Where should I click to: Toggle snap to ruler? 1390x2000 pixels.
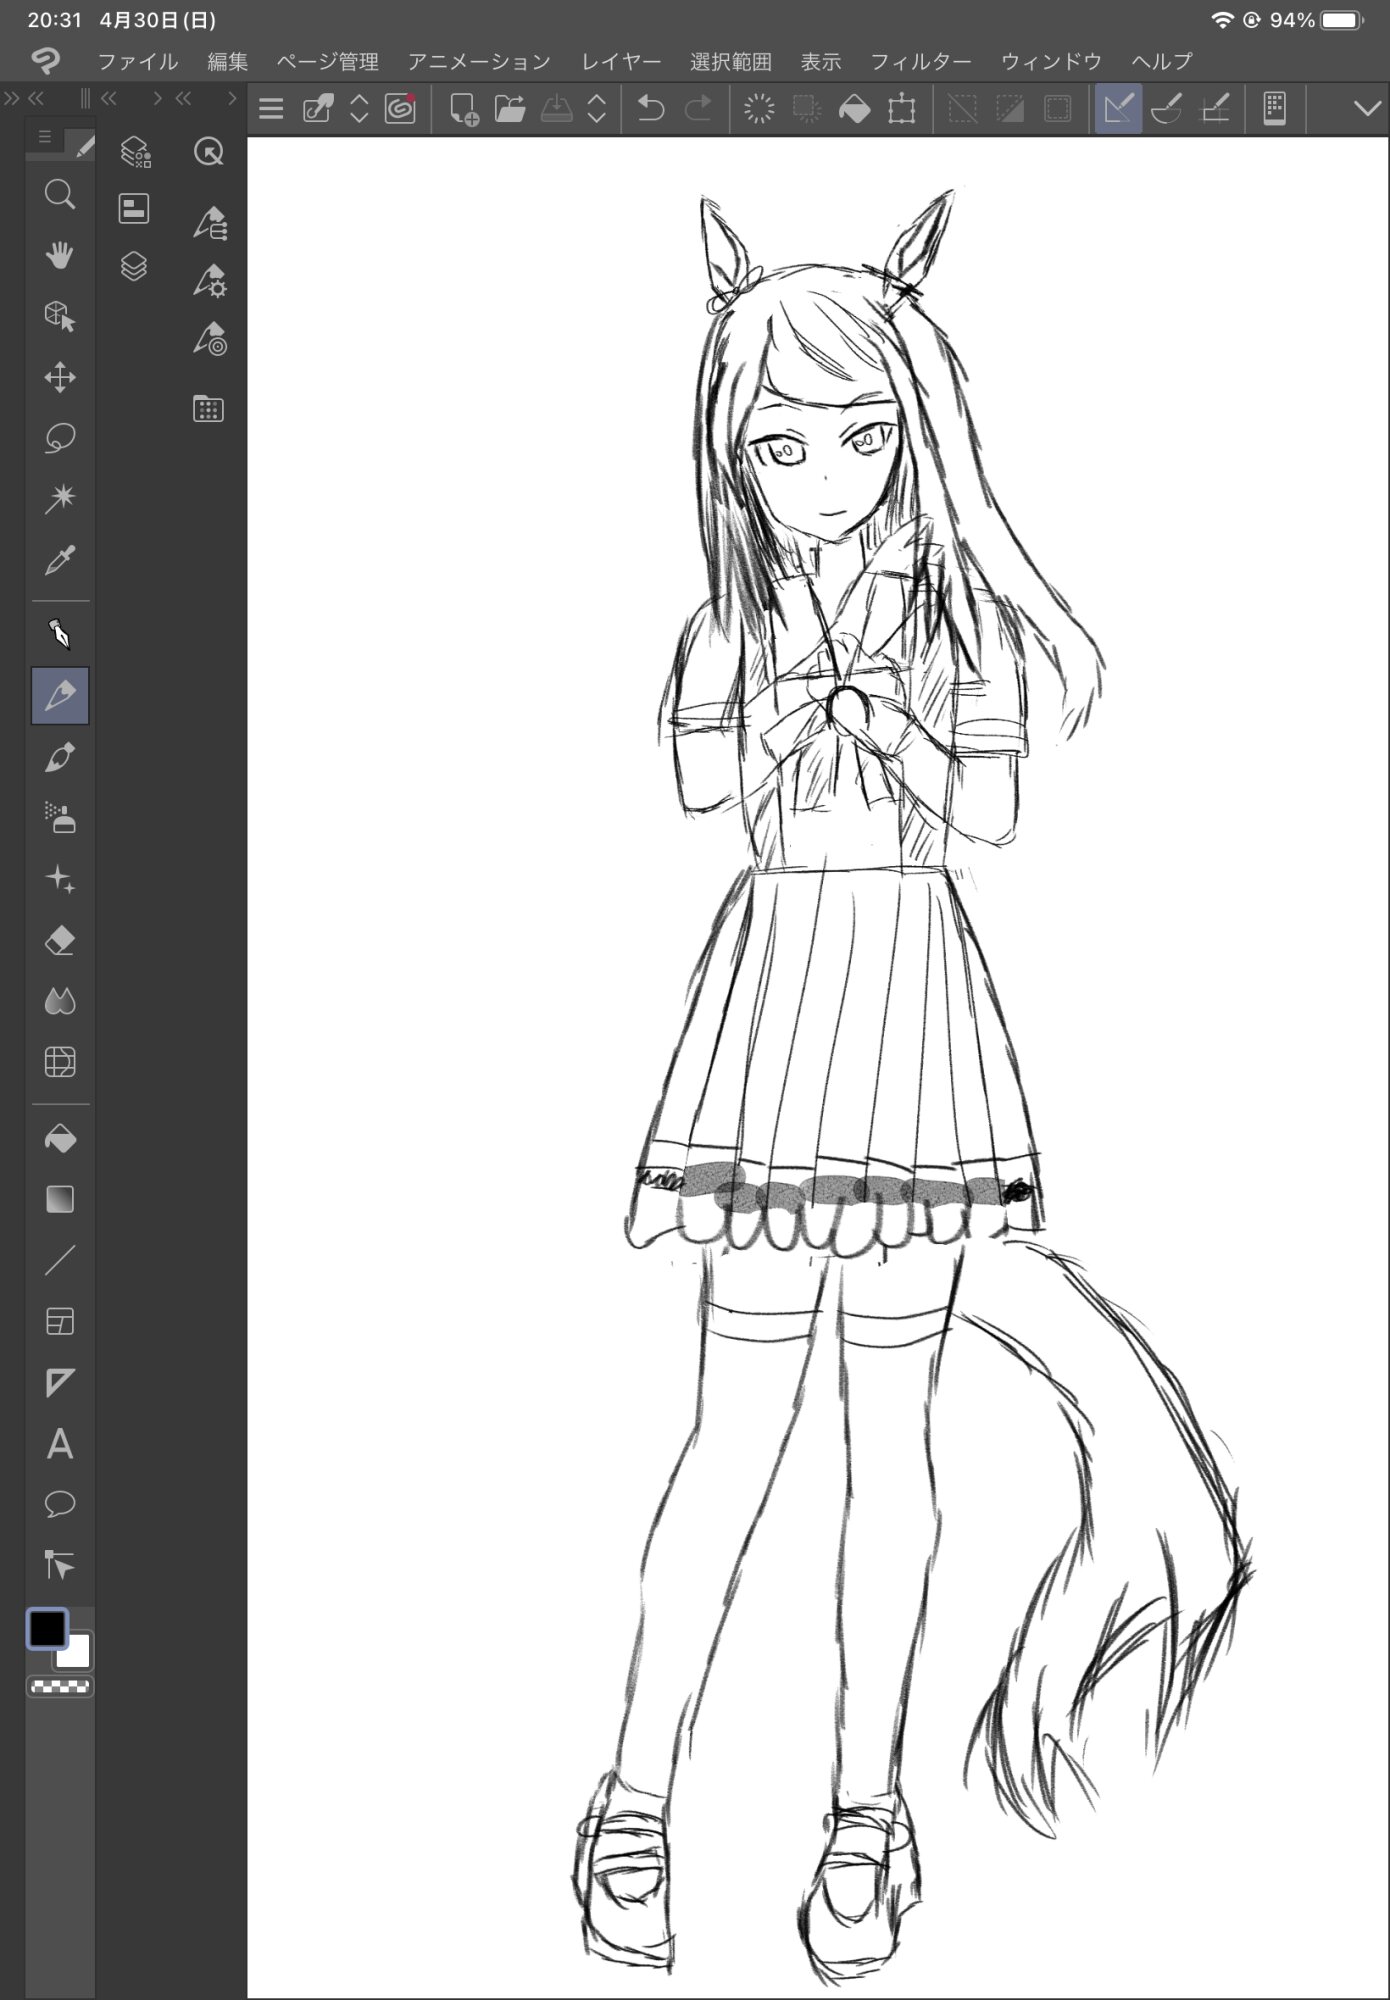point(1118,108)
